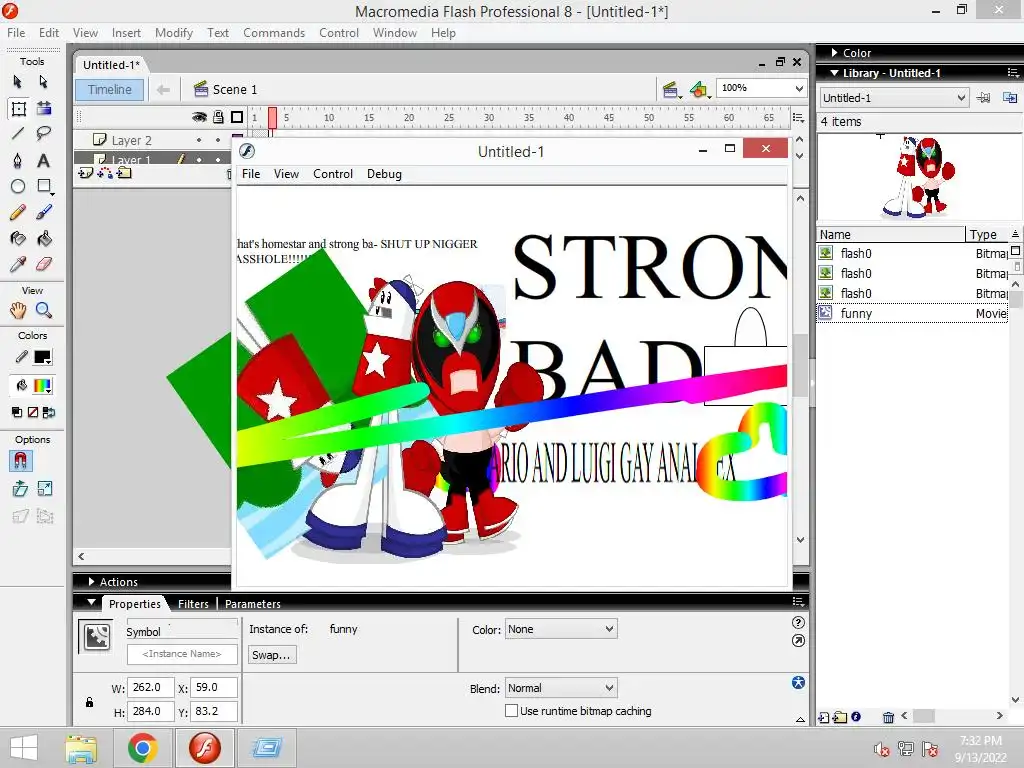Open the Library panel options menu

click(x=1013, y=72)
